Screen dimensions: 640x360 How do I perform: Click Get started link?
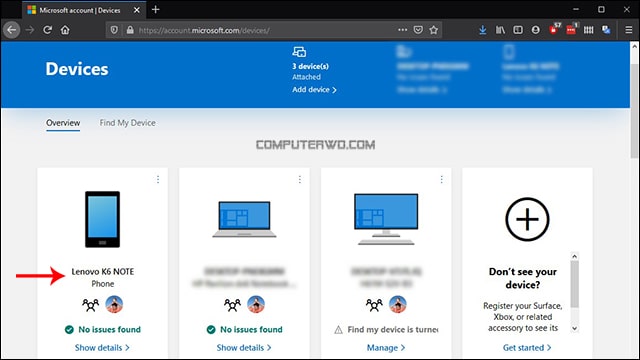tap(527, 348)
